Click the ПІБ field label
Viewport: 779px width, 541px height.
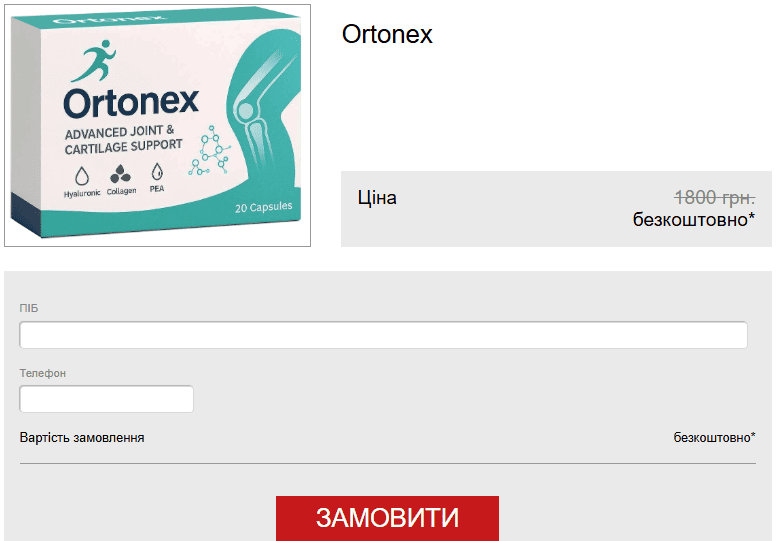click(x=29, y=308)
